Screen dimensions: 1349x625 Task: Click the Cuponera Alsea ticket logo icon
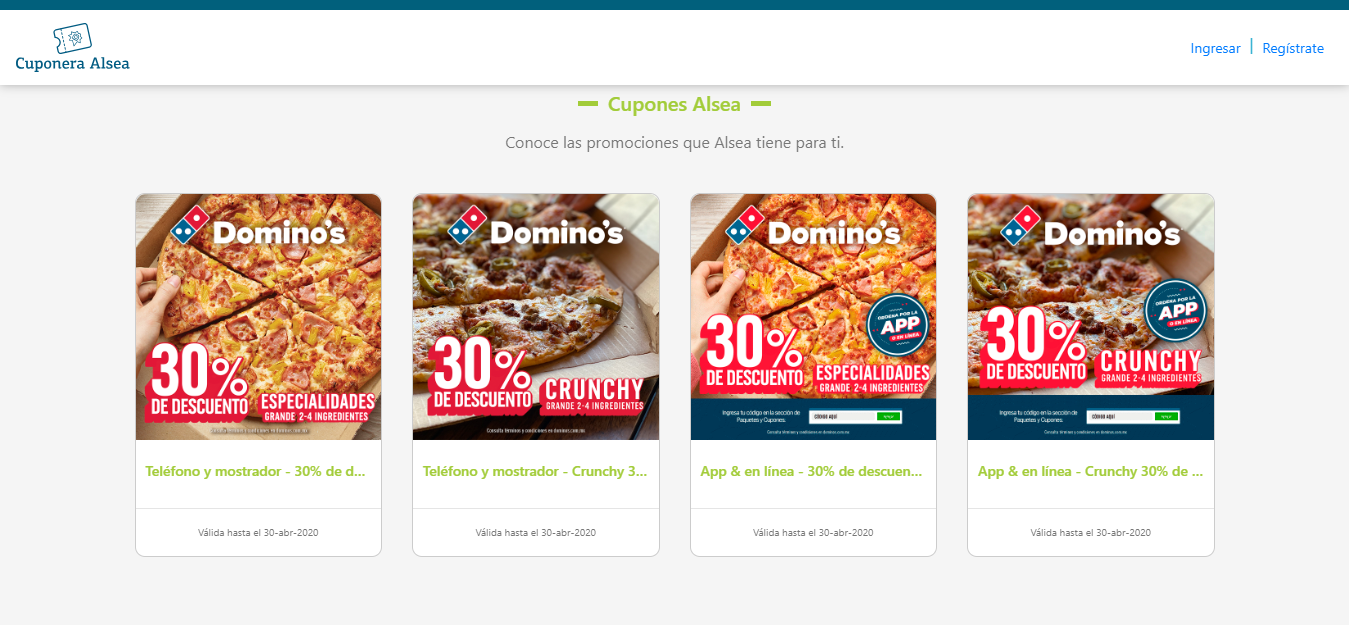click(x=72, y=38)
